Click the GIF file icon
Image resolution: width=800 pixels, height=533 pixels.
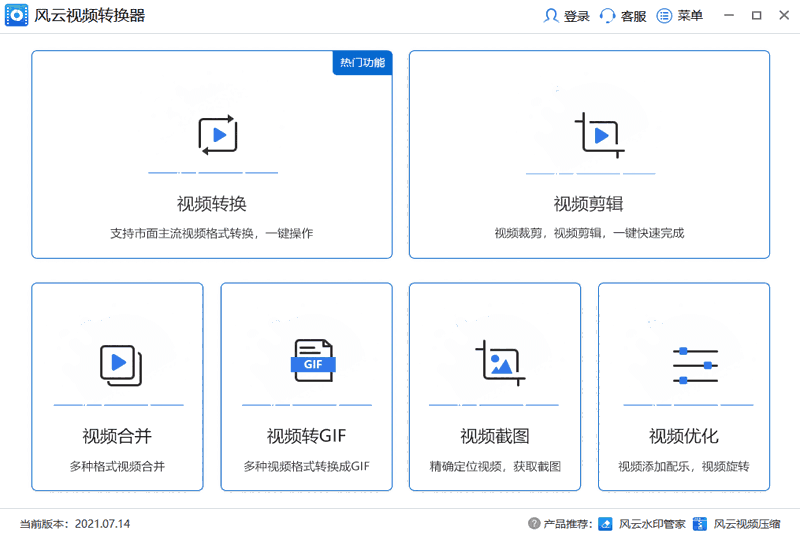click(x=313, y=361)
